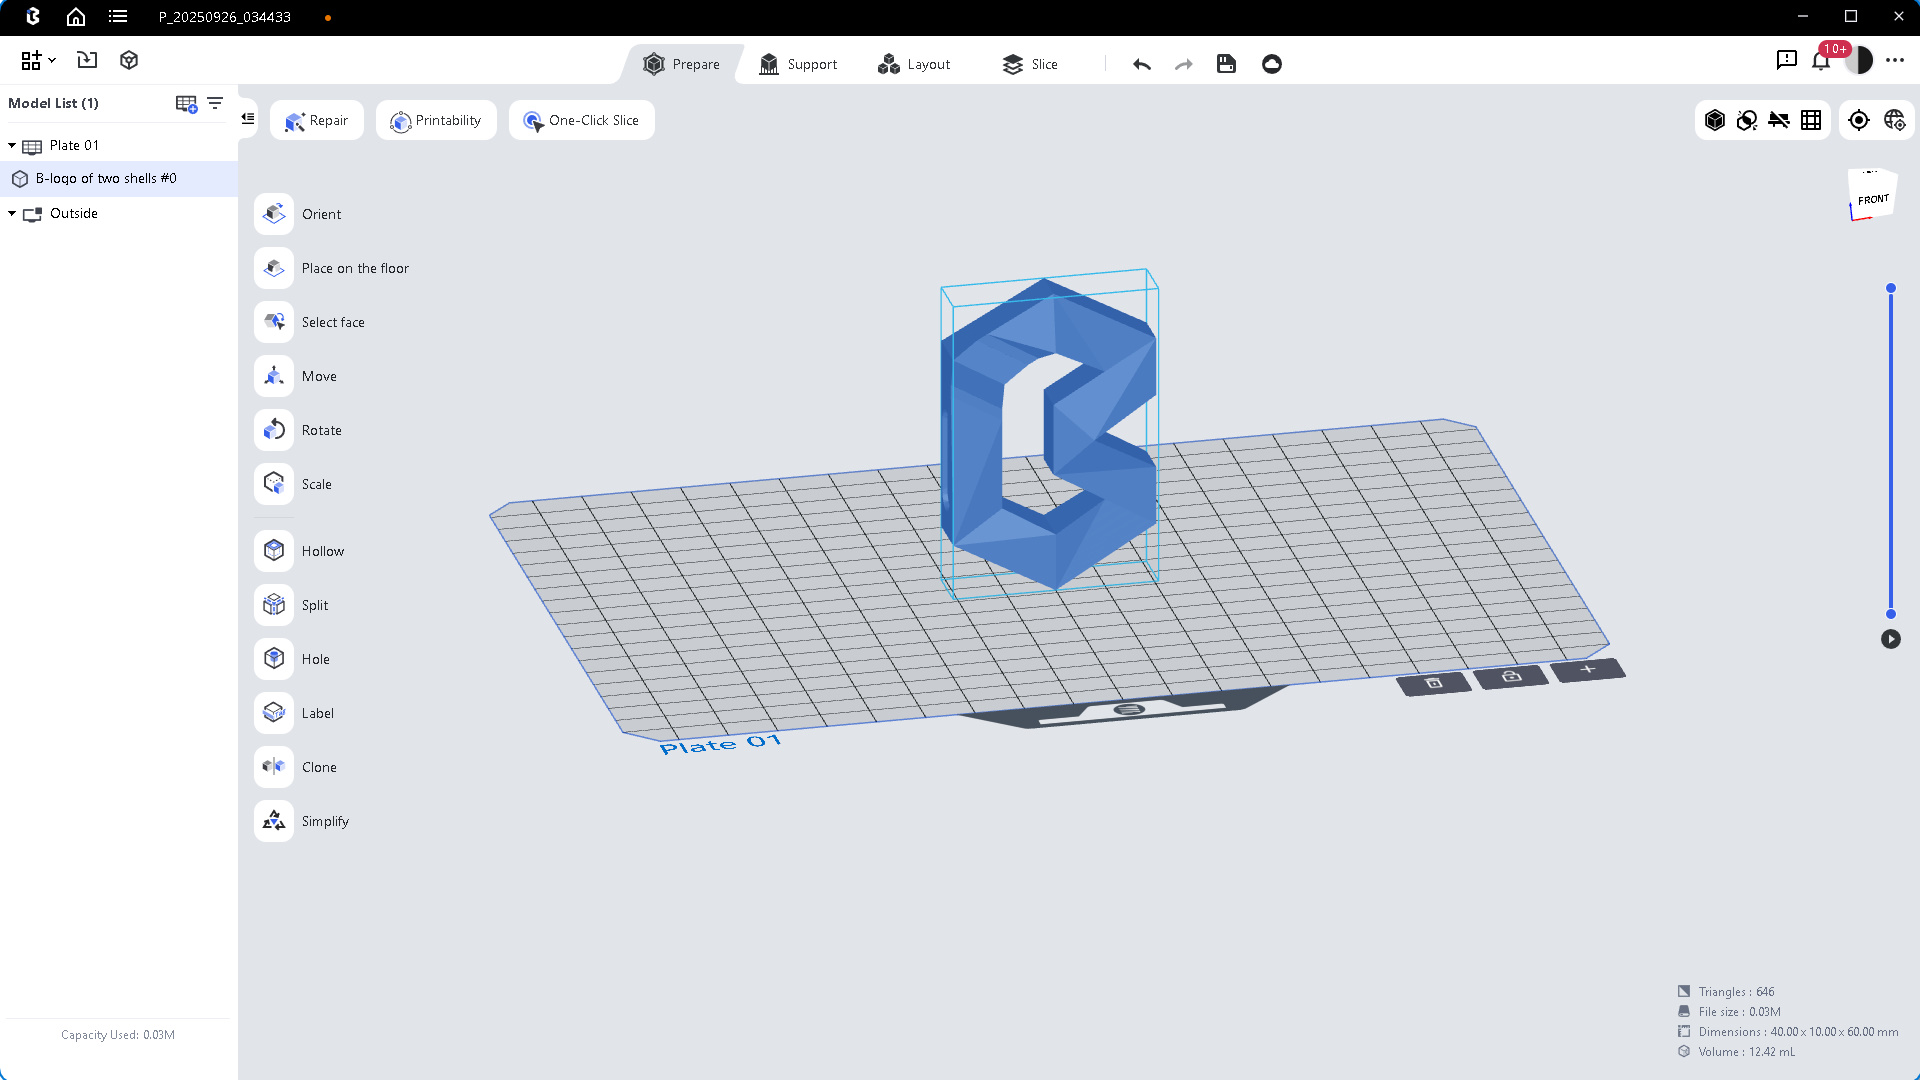This screenshot has height=1080, width=1920.
Task: Switch to the Slice tab
Action: [1030, 64]
